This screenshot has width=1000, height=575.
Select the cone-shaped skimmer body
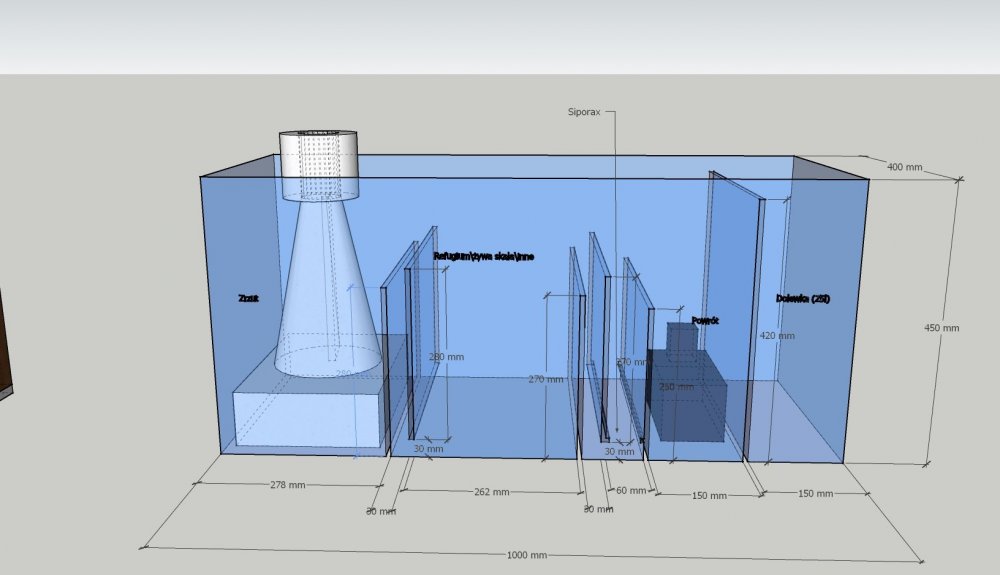pos(327,290)
